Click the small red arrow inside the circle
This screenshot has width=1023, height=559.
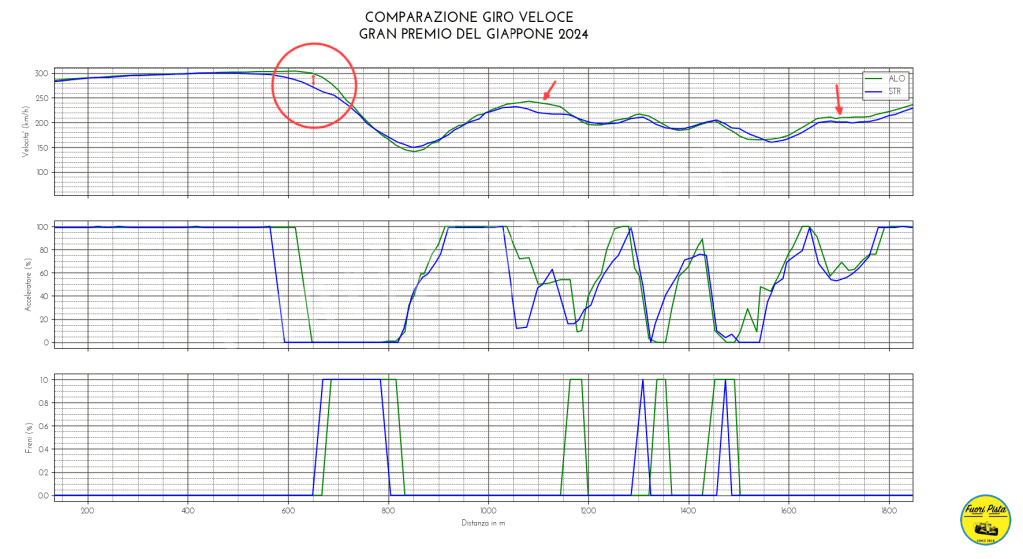click(x=313, y=80)
